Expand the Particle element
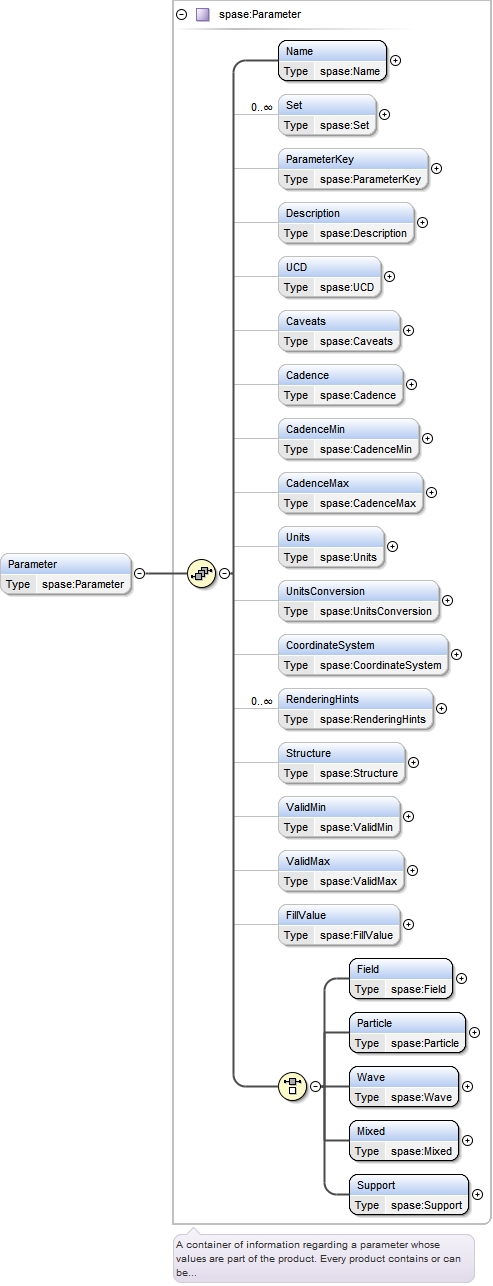Viewport: 493px width, 1286px height. [474, 1032]
